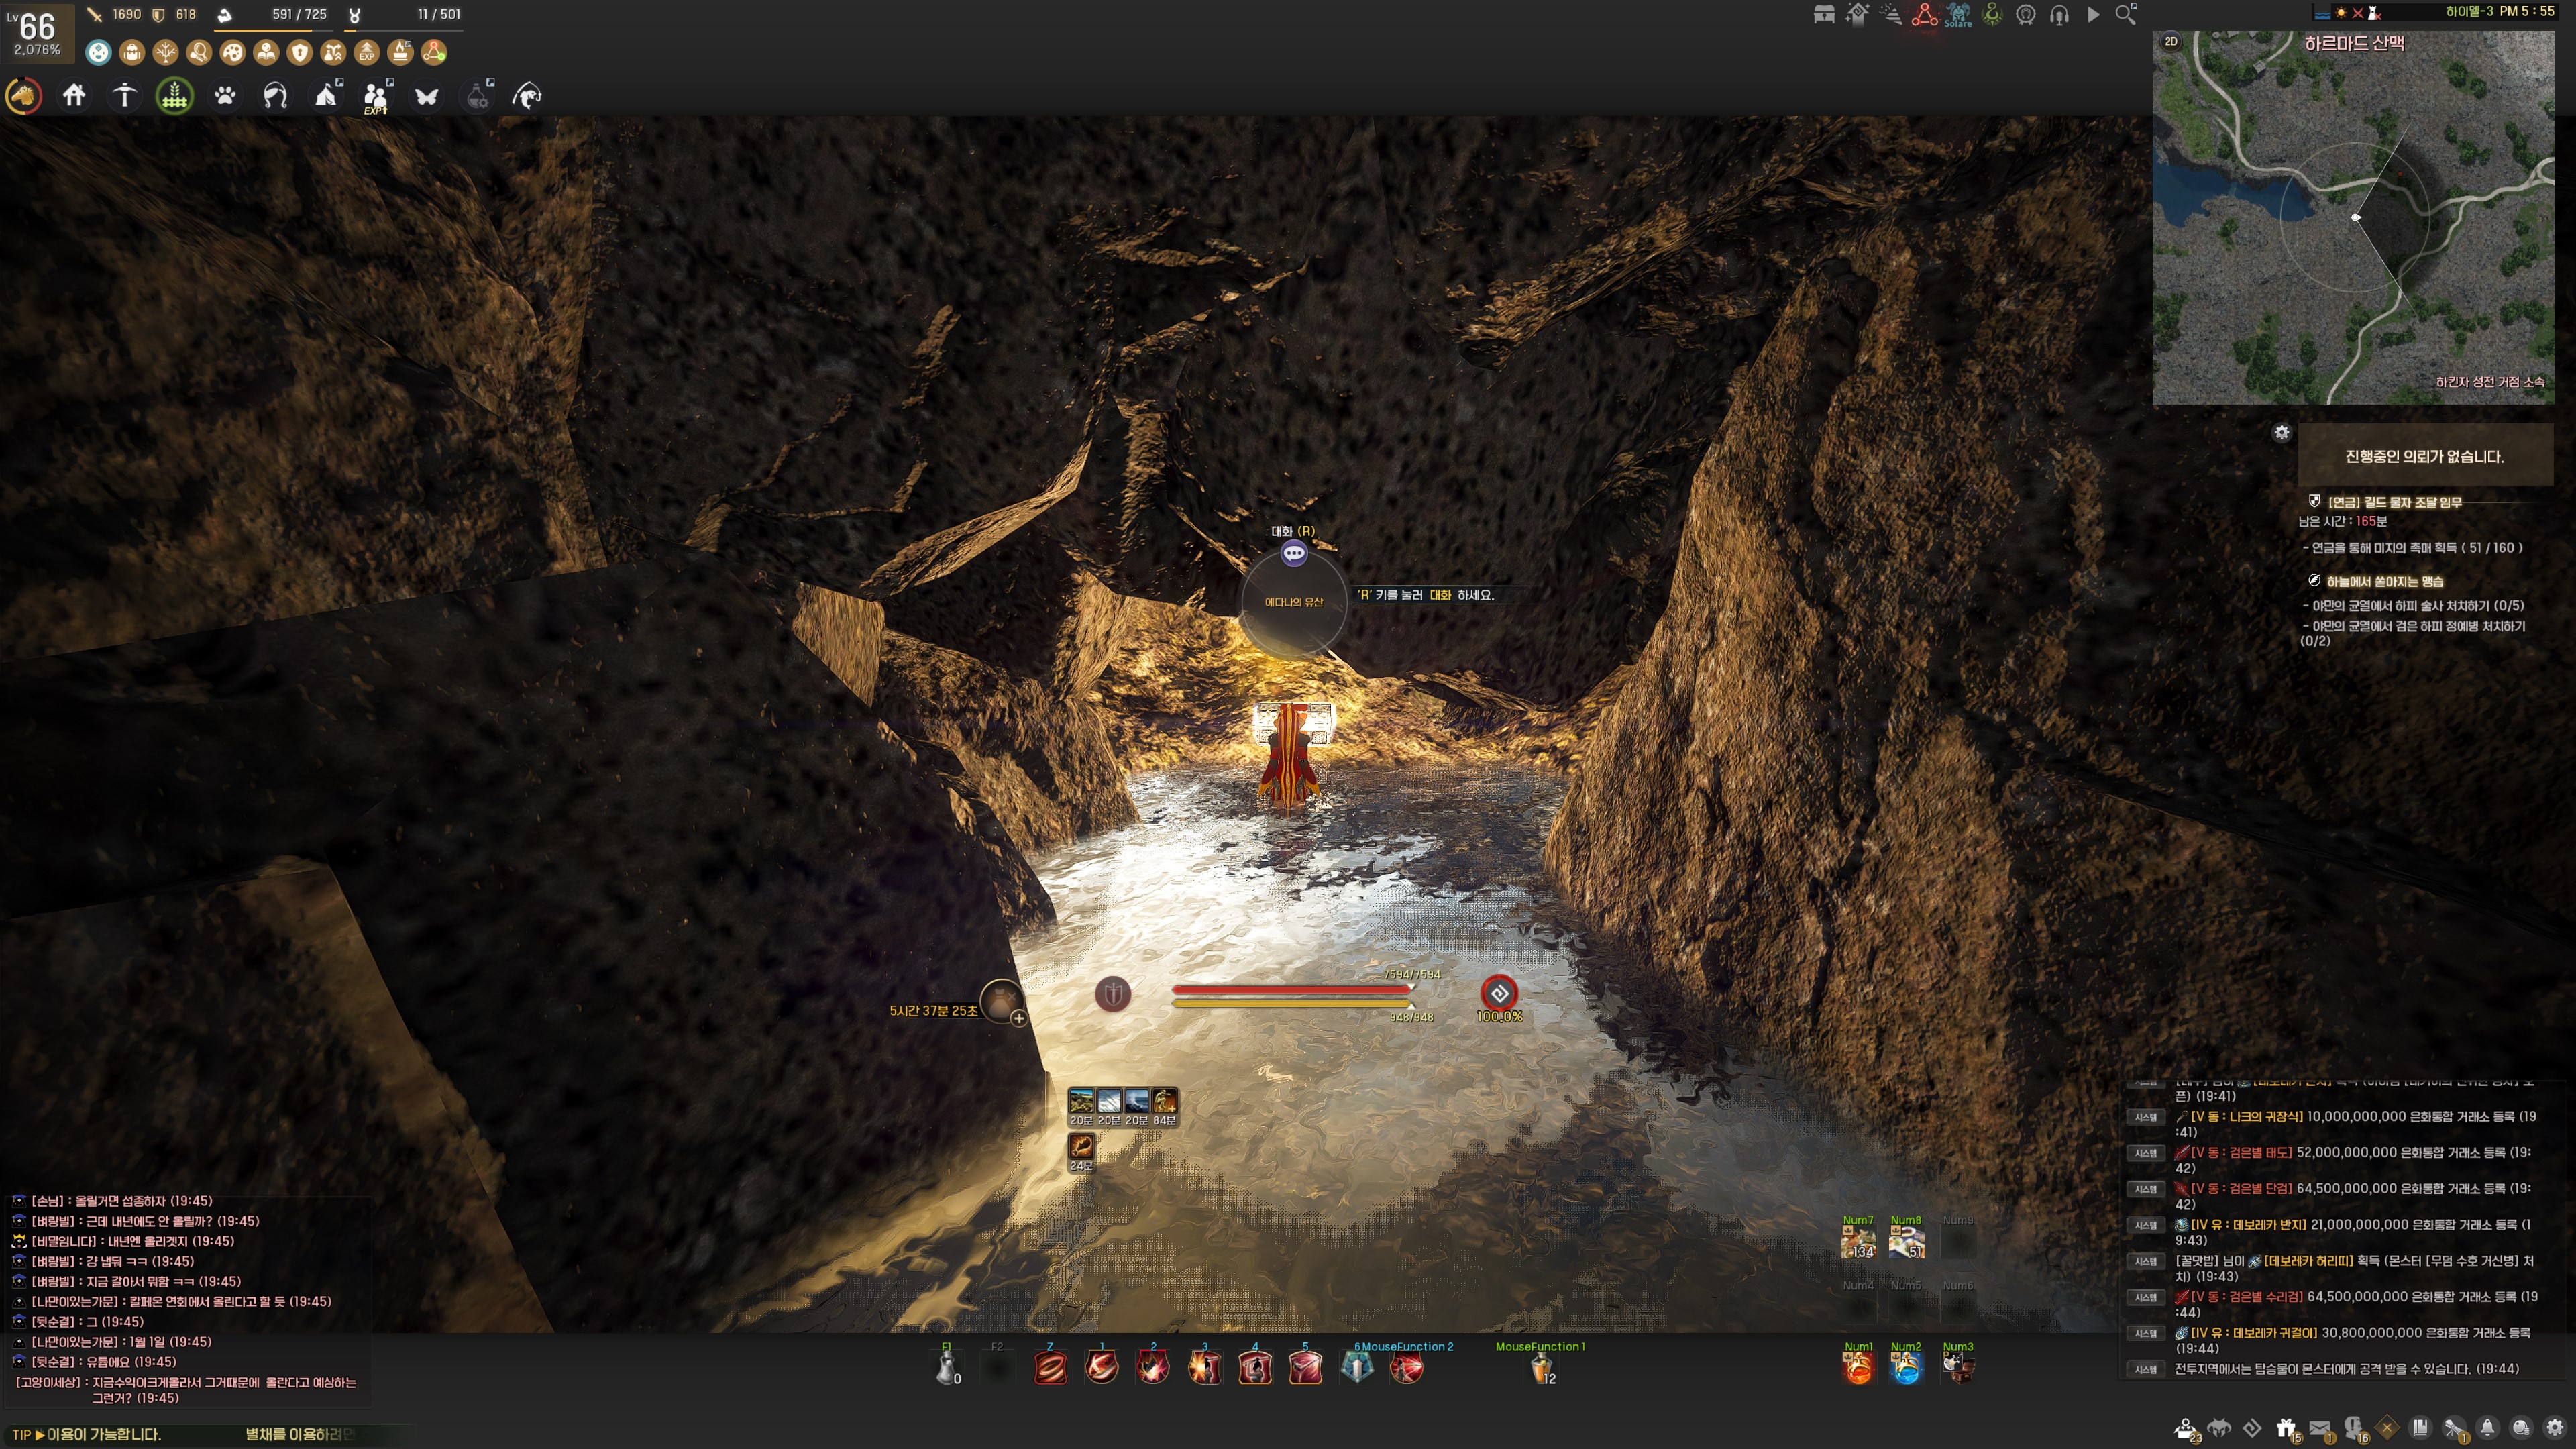Toggle the red triangle network icon at top

point(1924,14)
